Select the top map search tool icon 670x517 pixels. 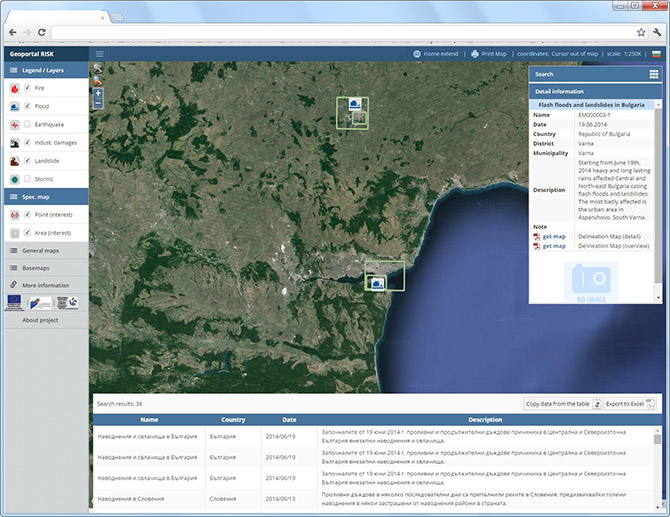(x=98, y=68)
